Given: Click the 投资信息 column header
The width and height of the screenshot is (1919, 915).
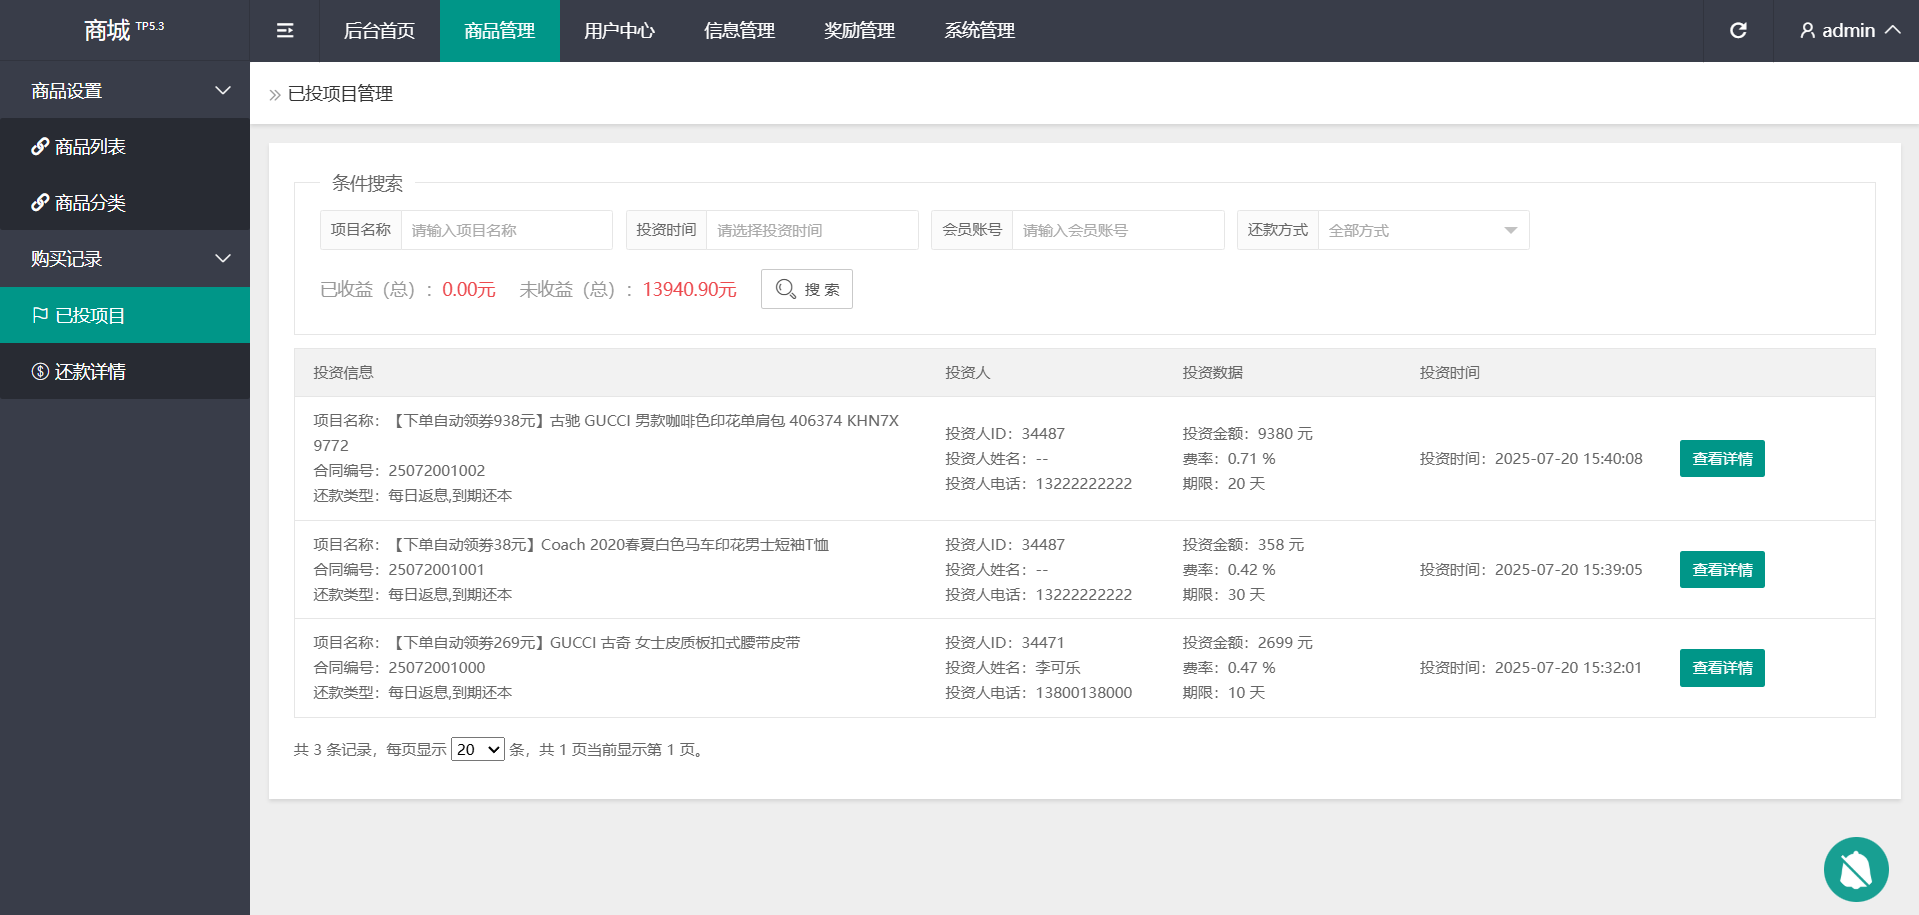Looking at the screenshot, I should [343, 373].
